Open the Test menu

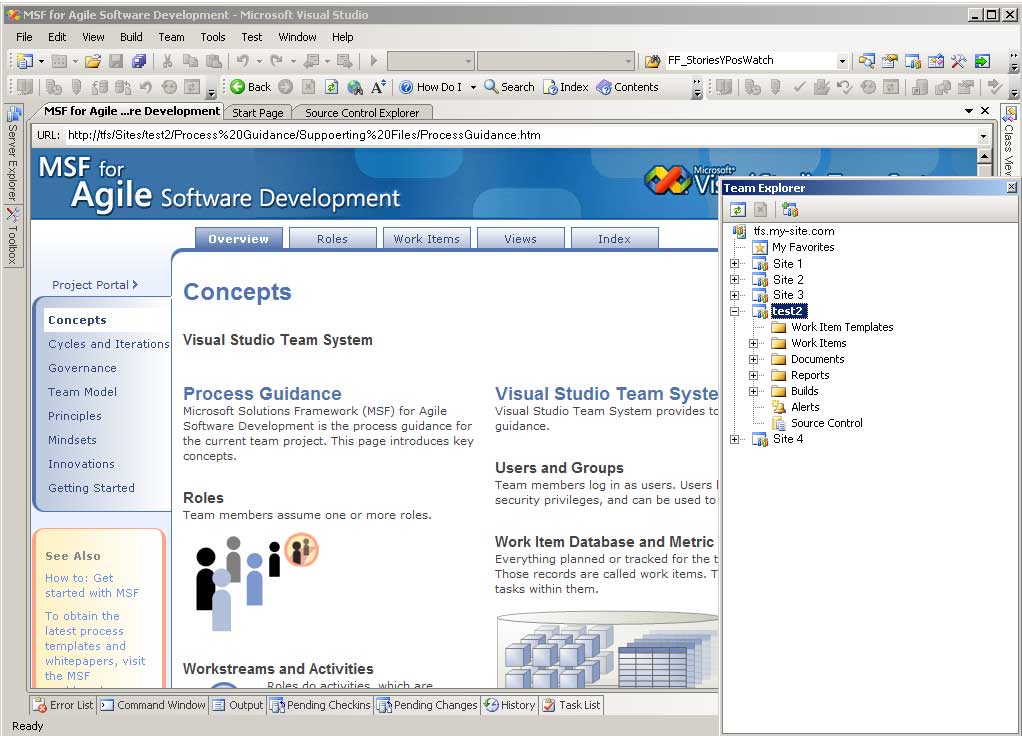tap(252, 37)
